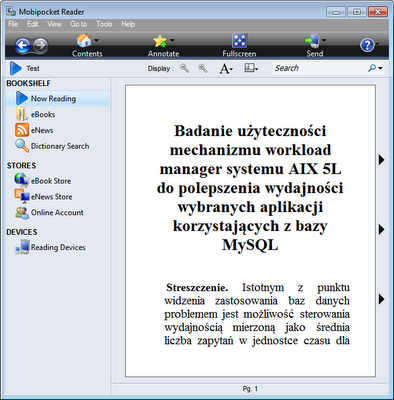
Task: Open the eBook Store link
Action: pyautogui.click(x=51, y=181)
